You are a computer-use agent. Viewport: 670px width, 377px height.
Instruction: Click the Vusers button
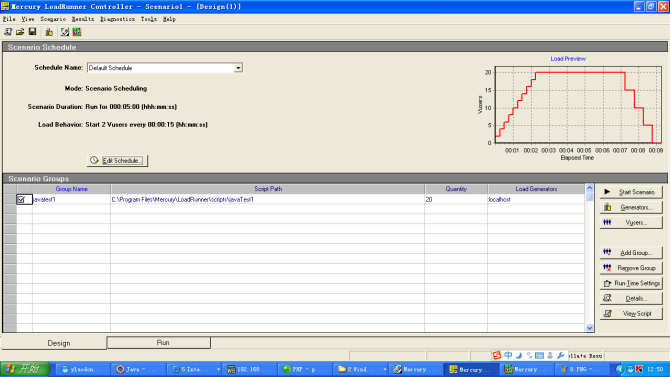click(x=631, y=223)
